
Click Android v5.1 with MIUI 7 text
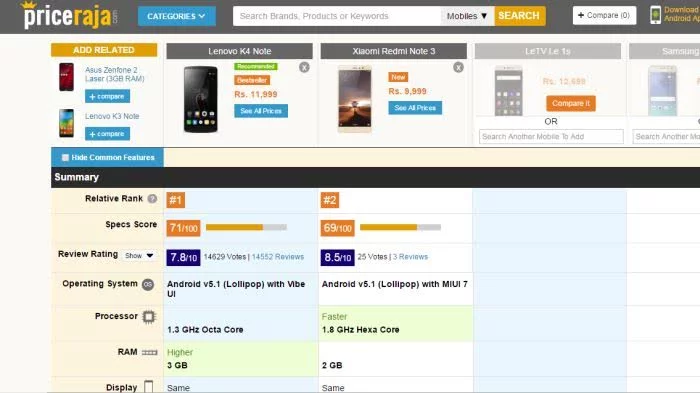395,284
